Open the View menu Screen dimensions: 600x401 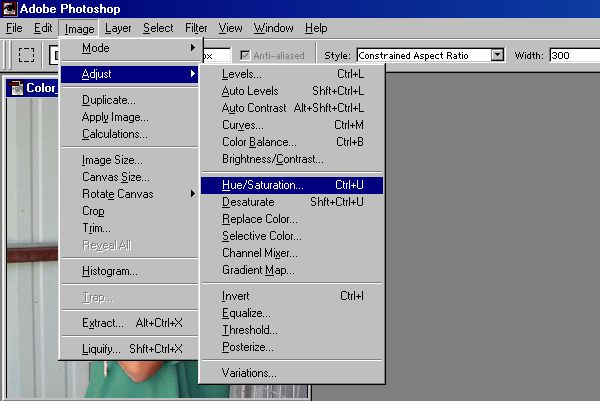230,28
